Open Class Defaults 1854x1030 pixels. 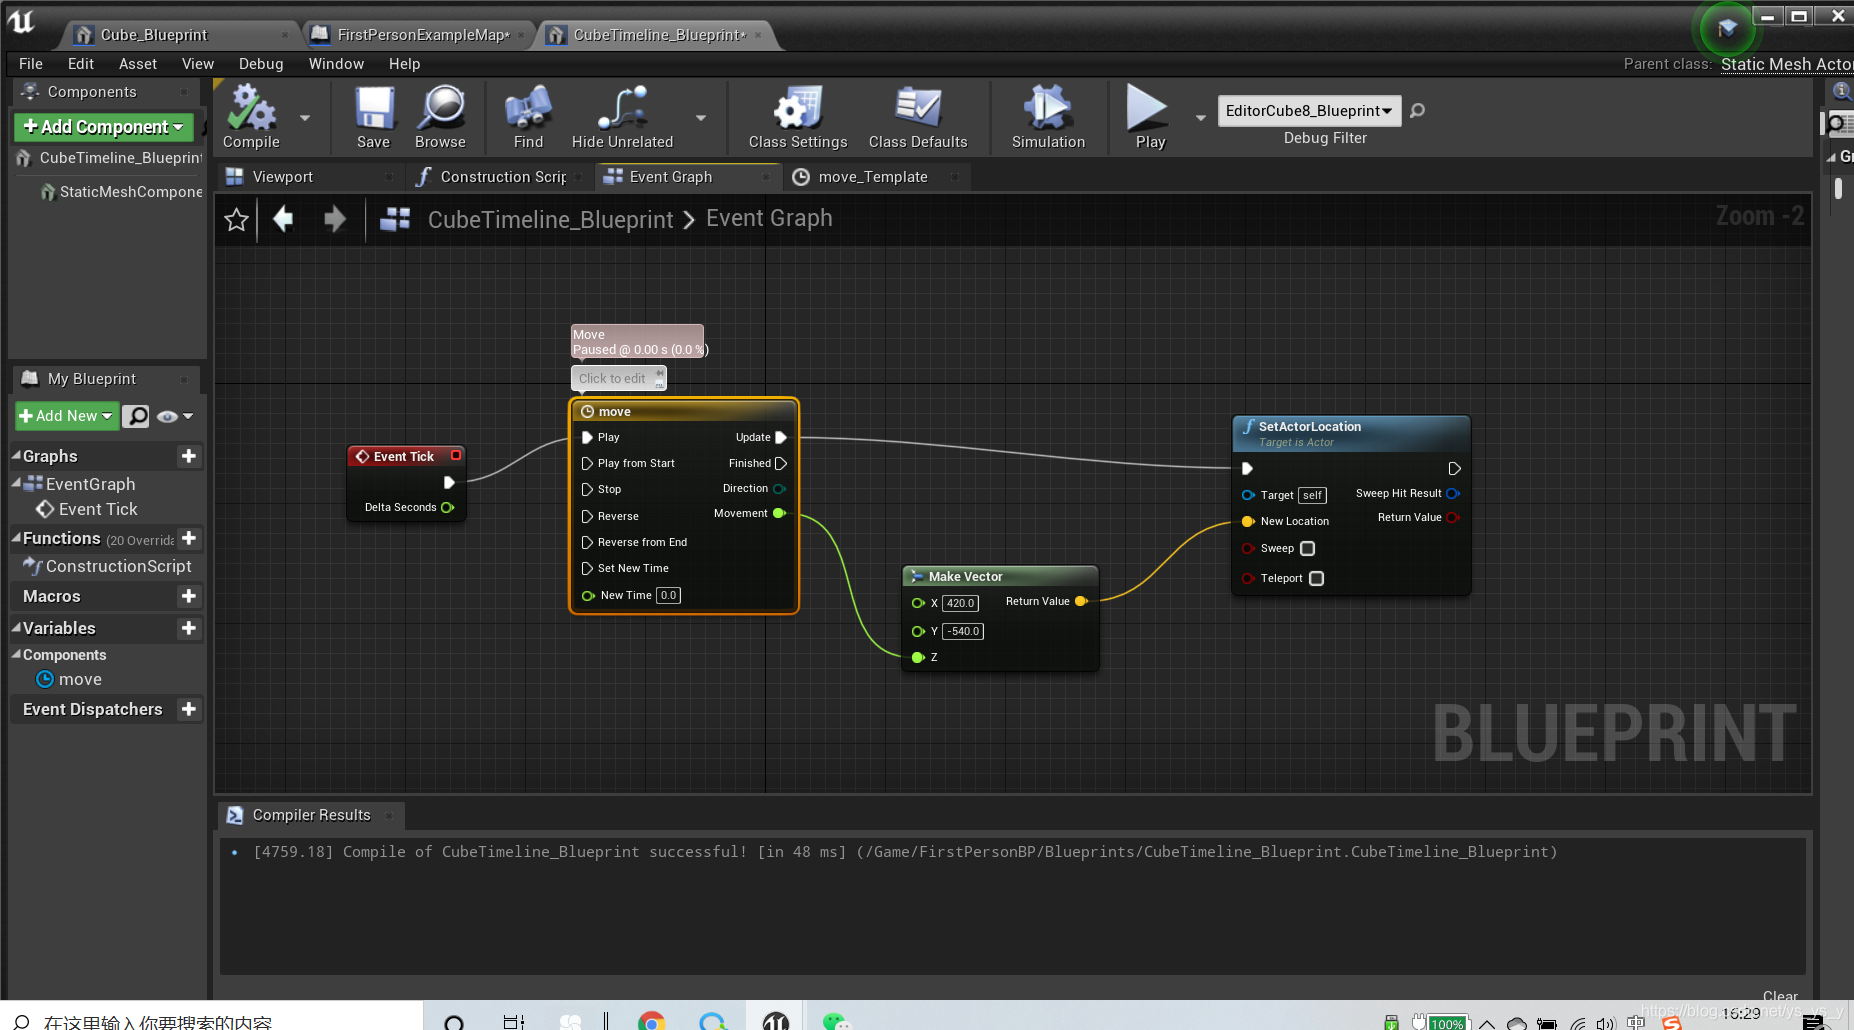[918, 115]
